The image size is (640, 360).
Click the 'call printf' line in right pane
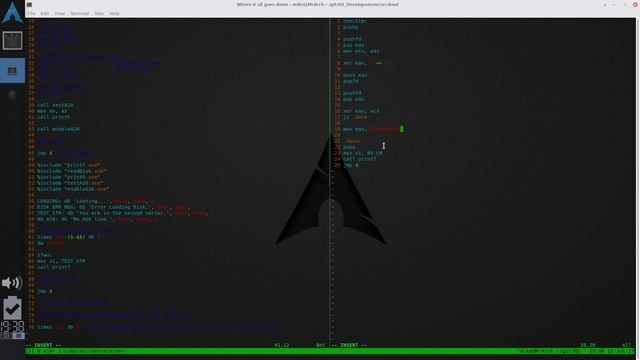[360, 159]
